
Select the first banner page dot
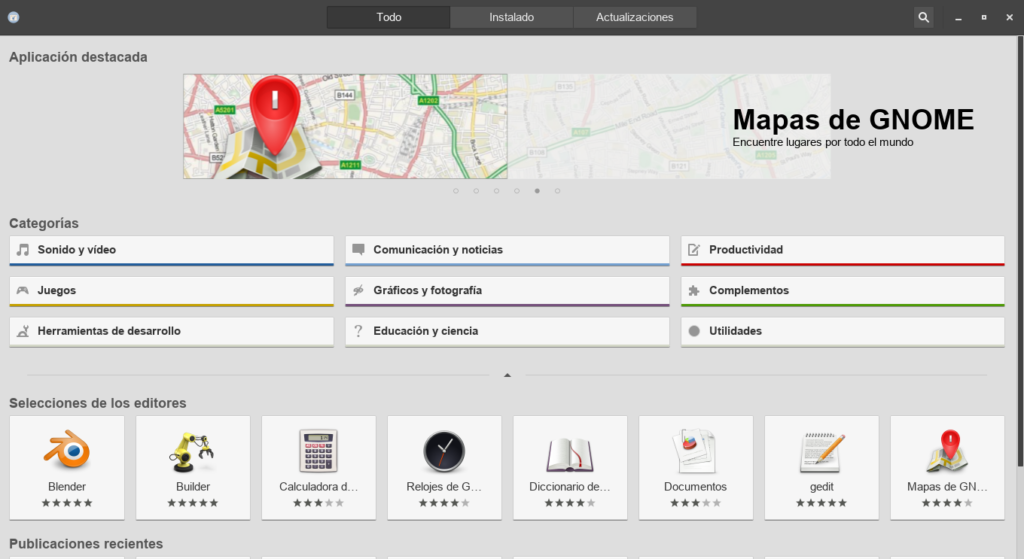pyautogui.click(x=456, y=191)
